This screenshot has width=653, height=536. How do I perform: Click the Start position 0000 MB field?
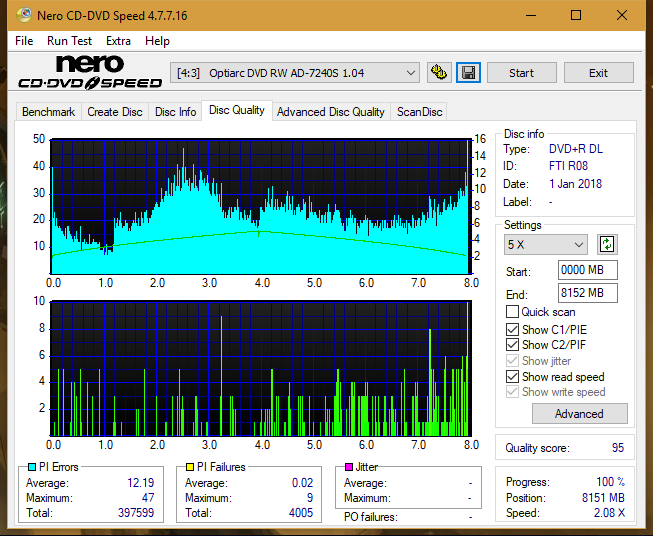coord(587,270)
